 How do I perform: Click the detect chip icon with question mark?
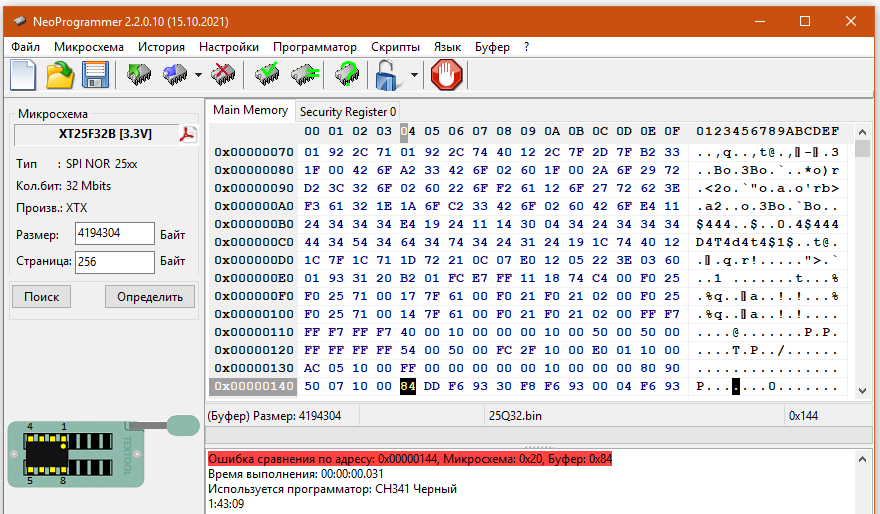[346, 75]
